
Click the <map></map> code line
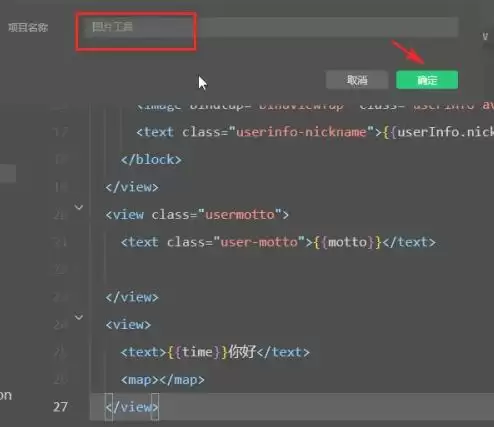163,380
